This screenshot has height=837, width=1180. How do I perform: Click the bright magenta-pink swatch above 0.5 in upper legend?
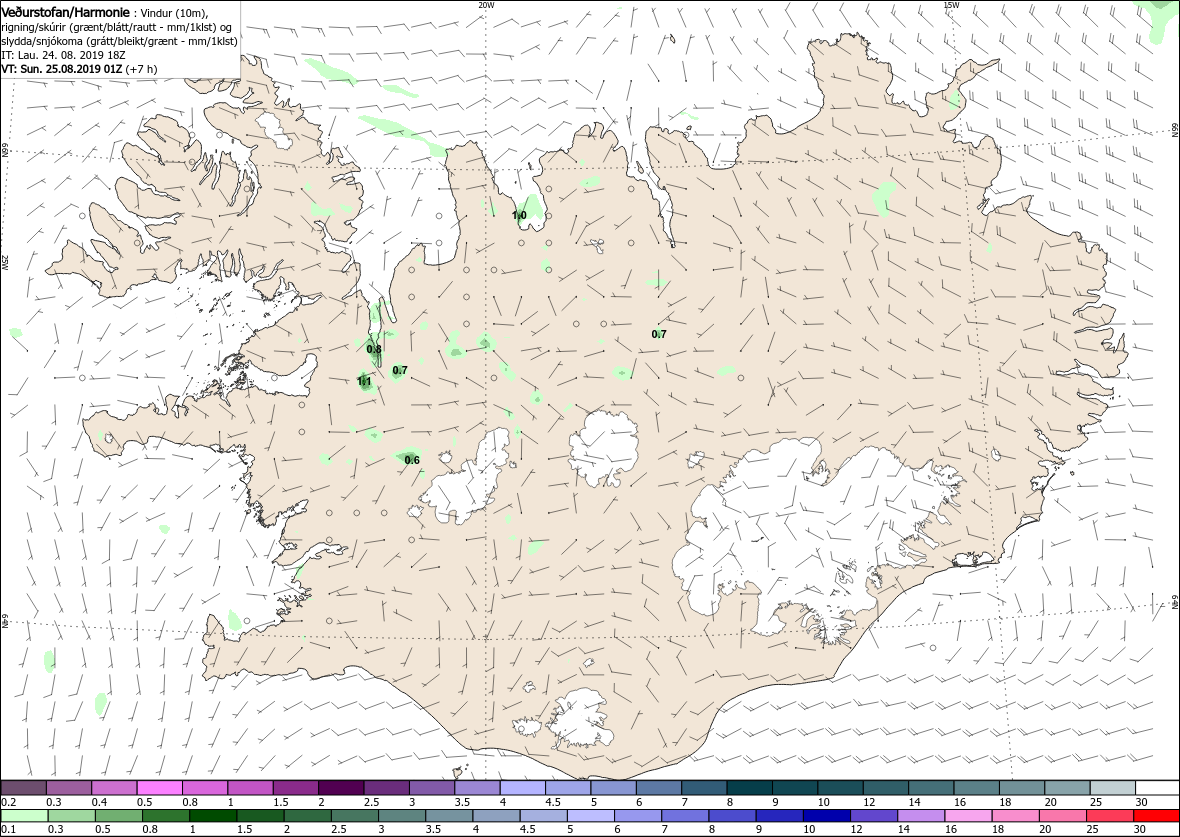coord(160,788)
